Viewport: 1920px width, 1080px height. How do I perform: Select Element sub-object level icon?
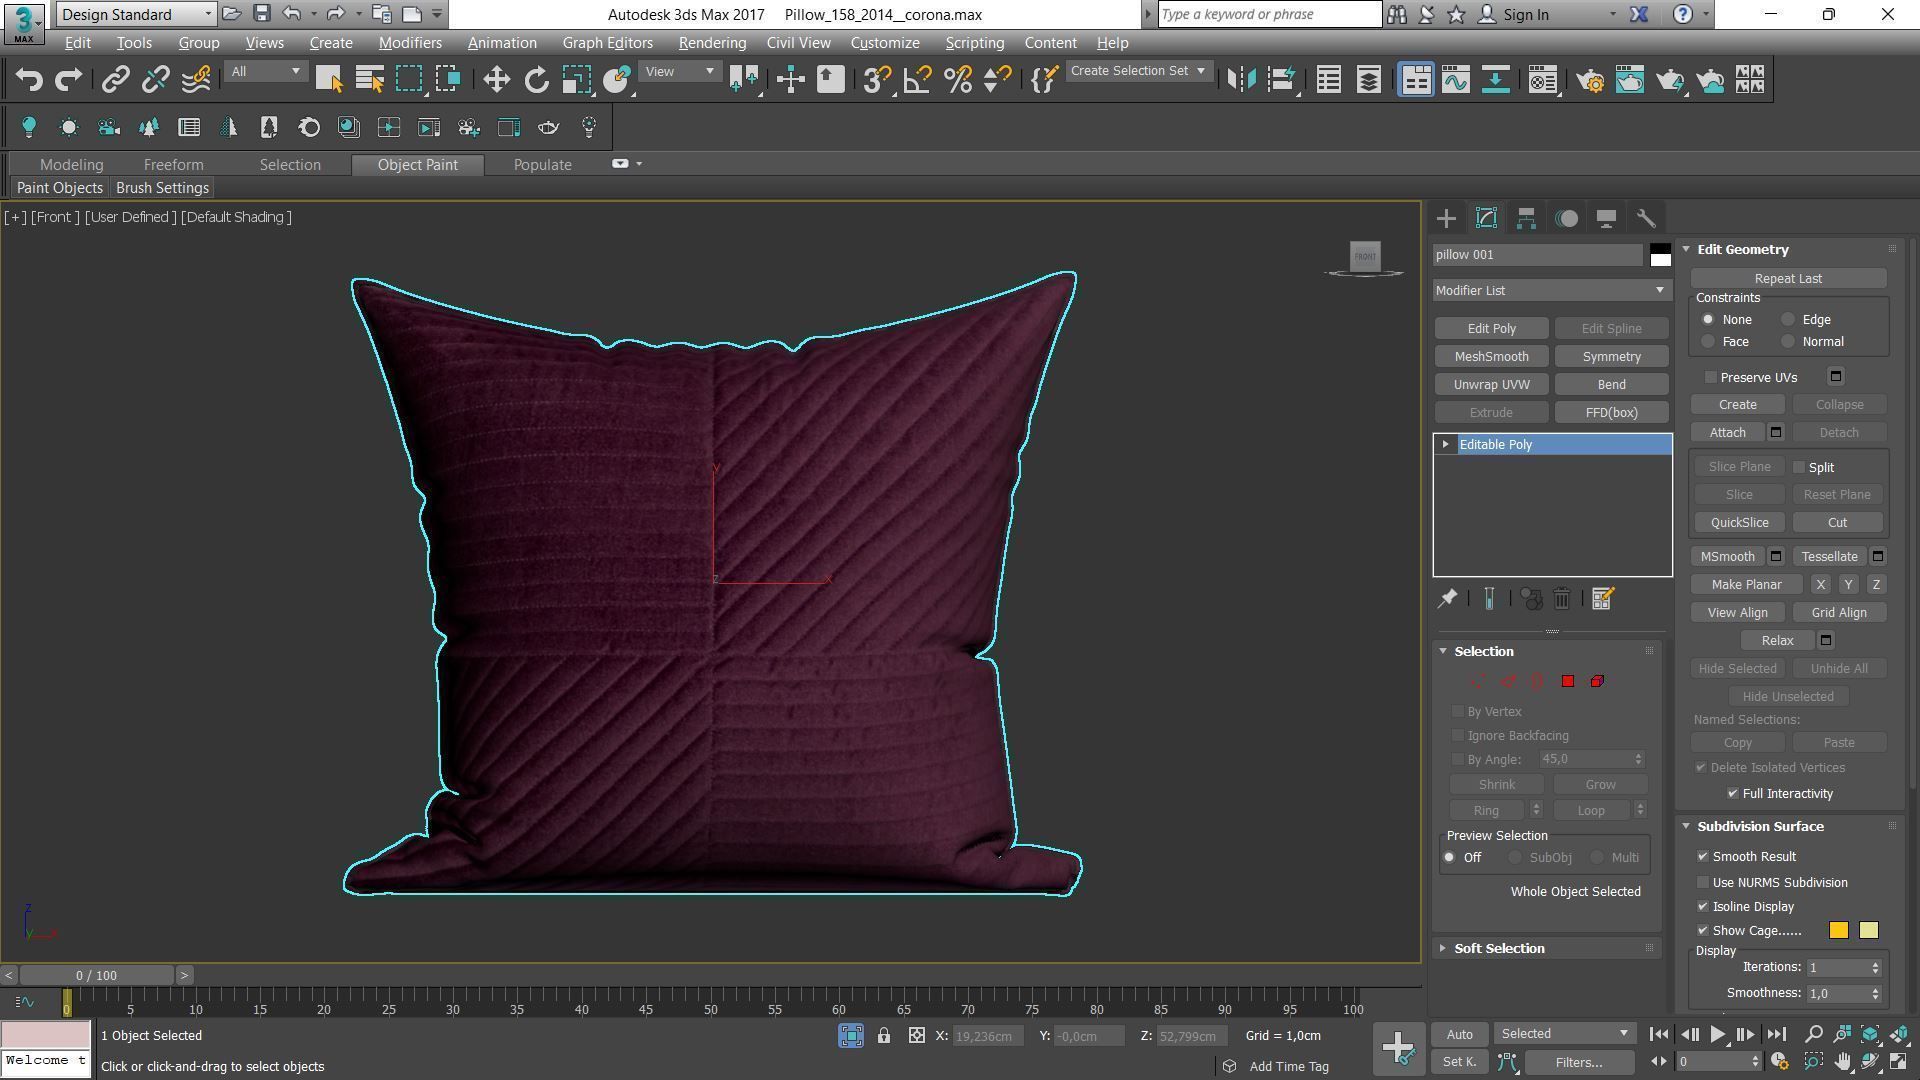click(1597, 681)
